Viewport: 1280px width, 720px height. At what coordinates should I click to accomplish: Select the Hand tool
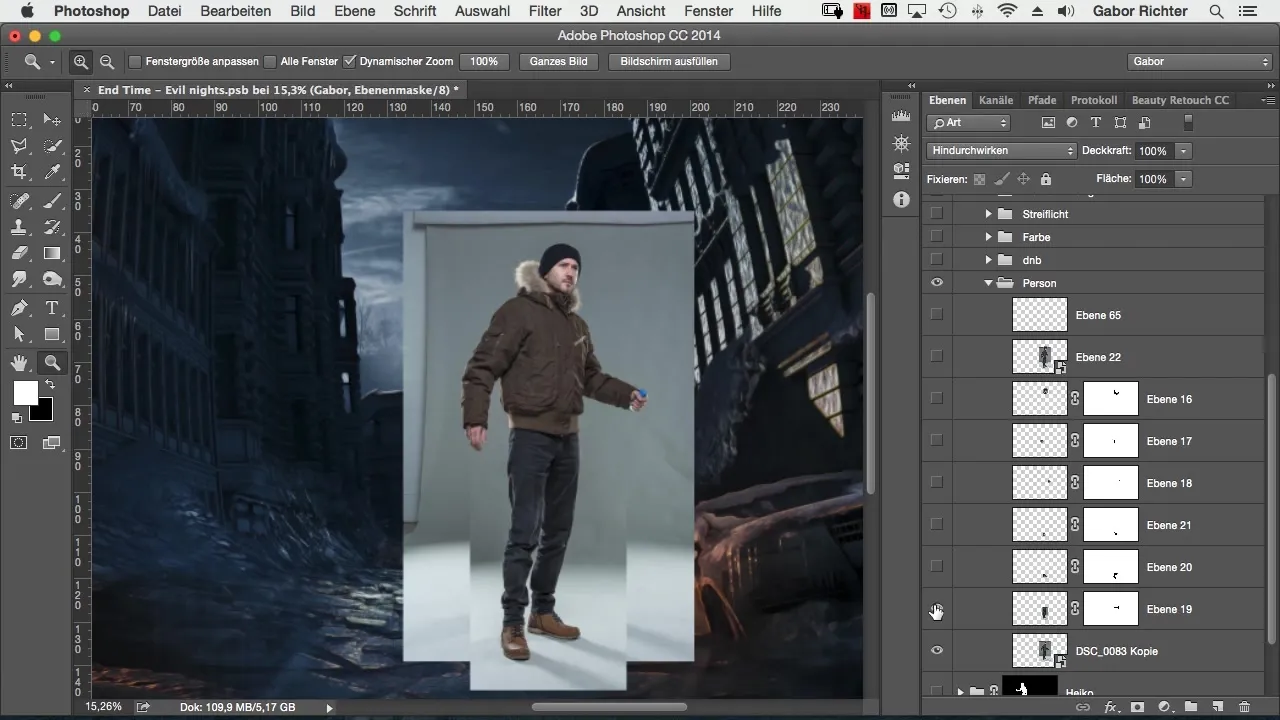[19, 363]
